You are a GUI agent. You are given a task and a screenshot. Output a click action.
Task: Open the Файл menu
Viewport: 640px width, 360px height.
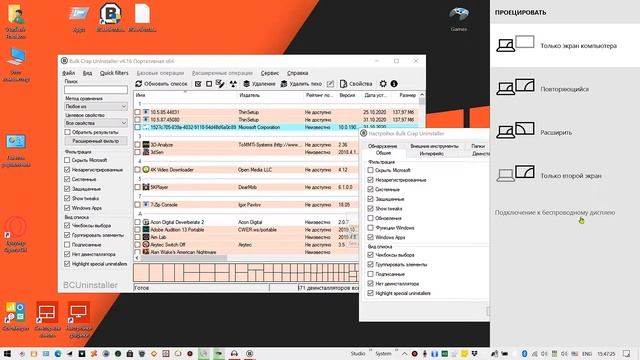tap(69, 73)
